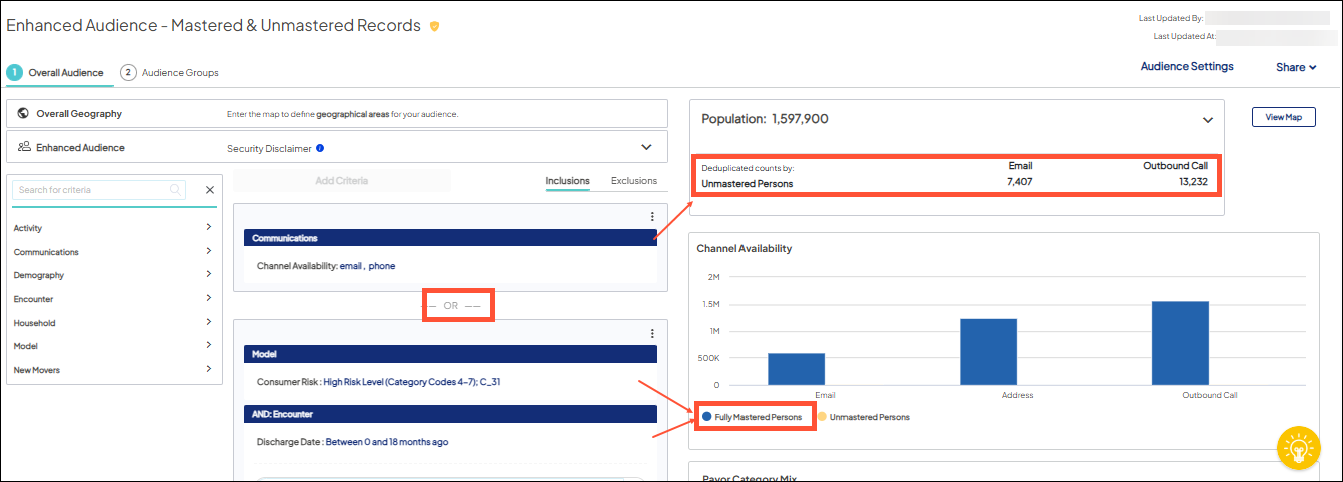Viewport: 1343px width, 482px height.
Task: Open Model criteria three-dot menu
Action: 652,333
